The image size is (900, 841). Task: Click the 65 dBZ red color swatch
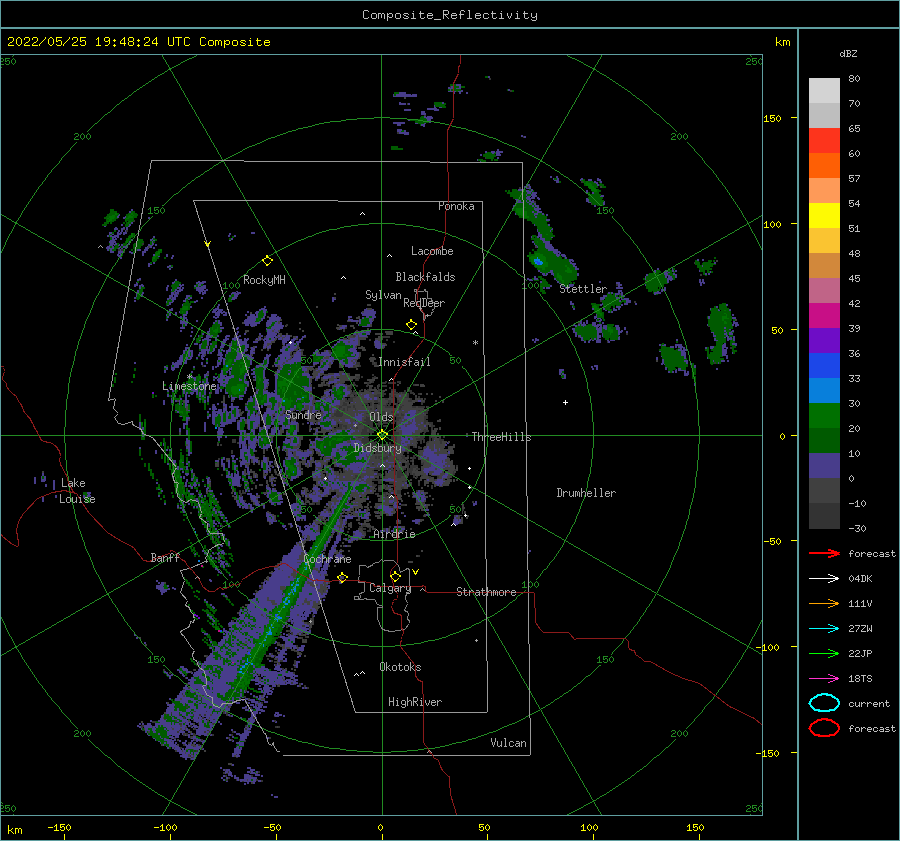pyautogui.click(x=824, y=140)
